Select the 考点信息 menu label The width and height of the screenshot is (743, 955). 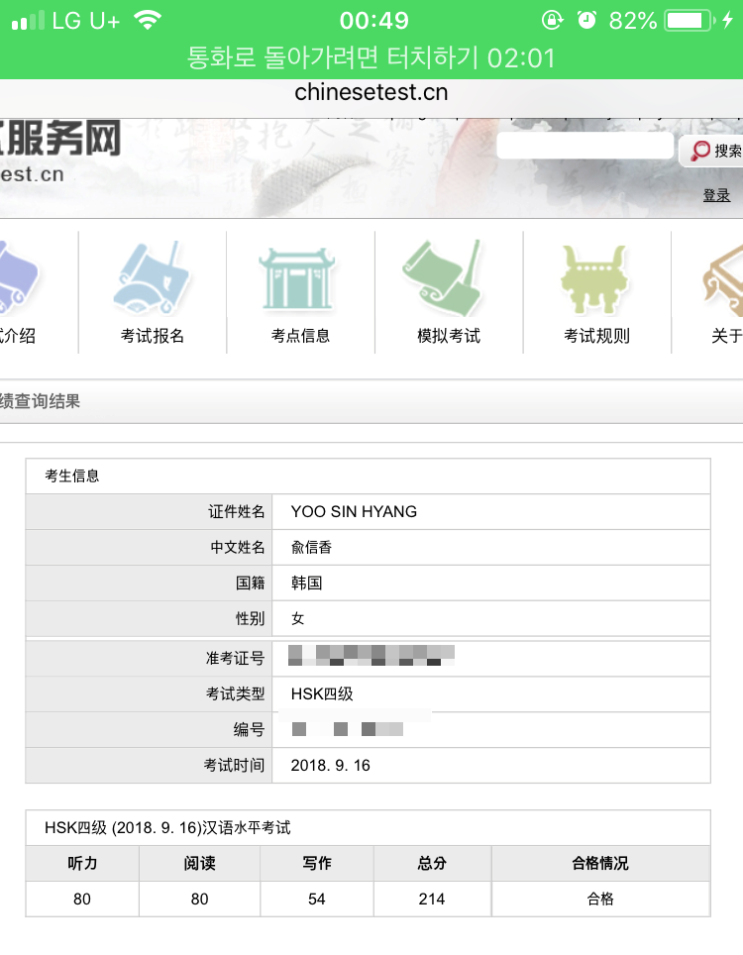point(300,336)
